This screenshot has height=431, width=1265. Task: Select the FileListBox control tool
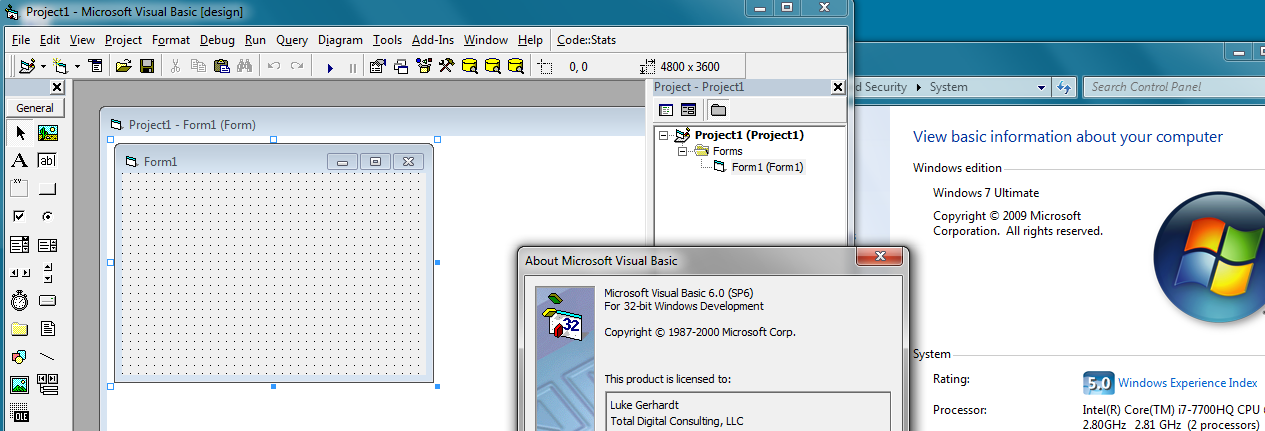47,328
